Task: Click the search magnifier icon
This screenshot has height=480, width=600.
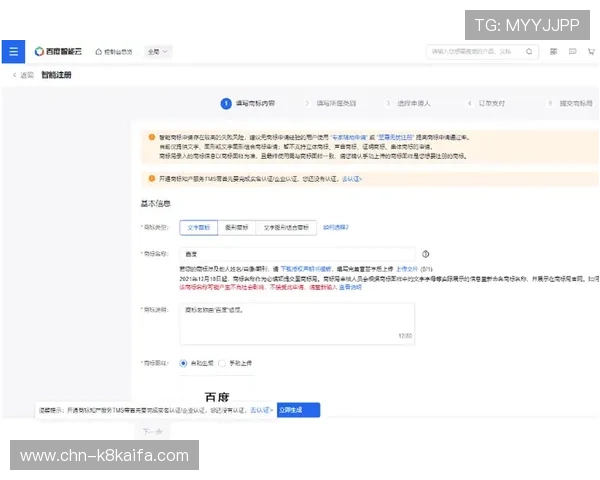Action: tap(529, 52)
